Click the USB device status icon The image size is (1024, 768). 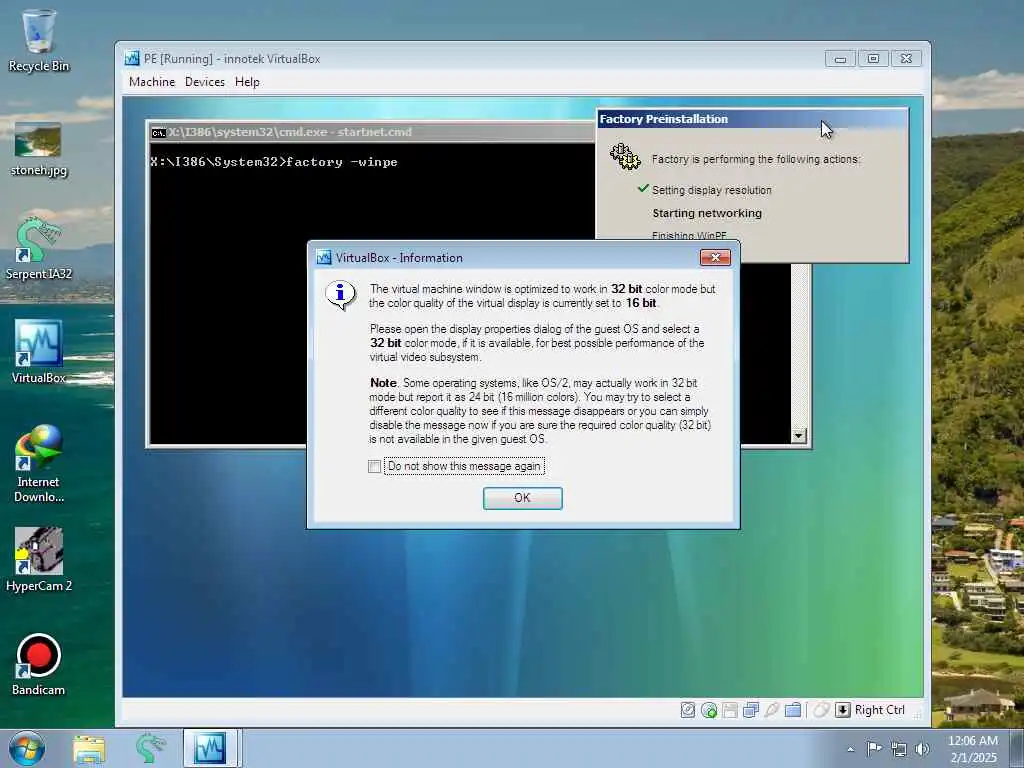[x=772, y=710]
